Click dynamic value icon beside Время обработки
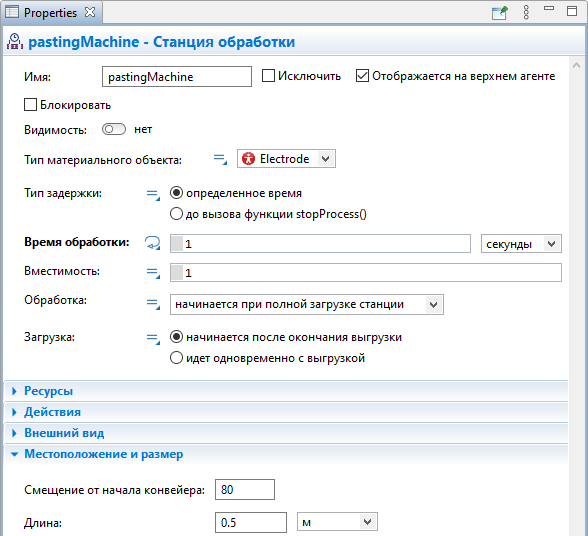588x536 pixels. [153, 243]
